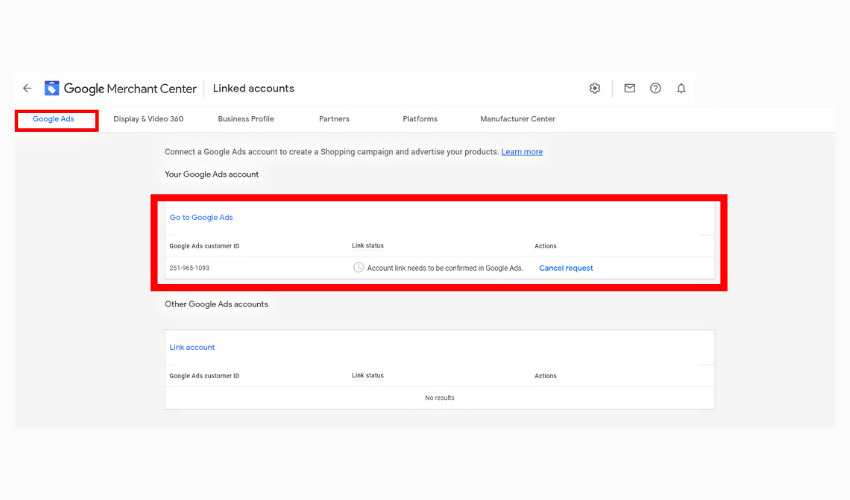The image size is (850, 500).
Task: Open the Google Merchant Center logo
Action: [x=51, y=88]
